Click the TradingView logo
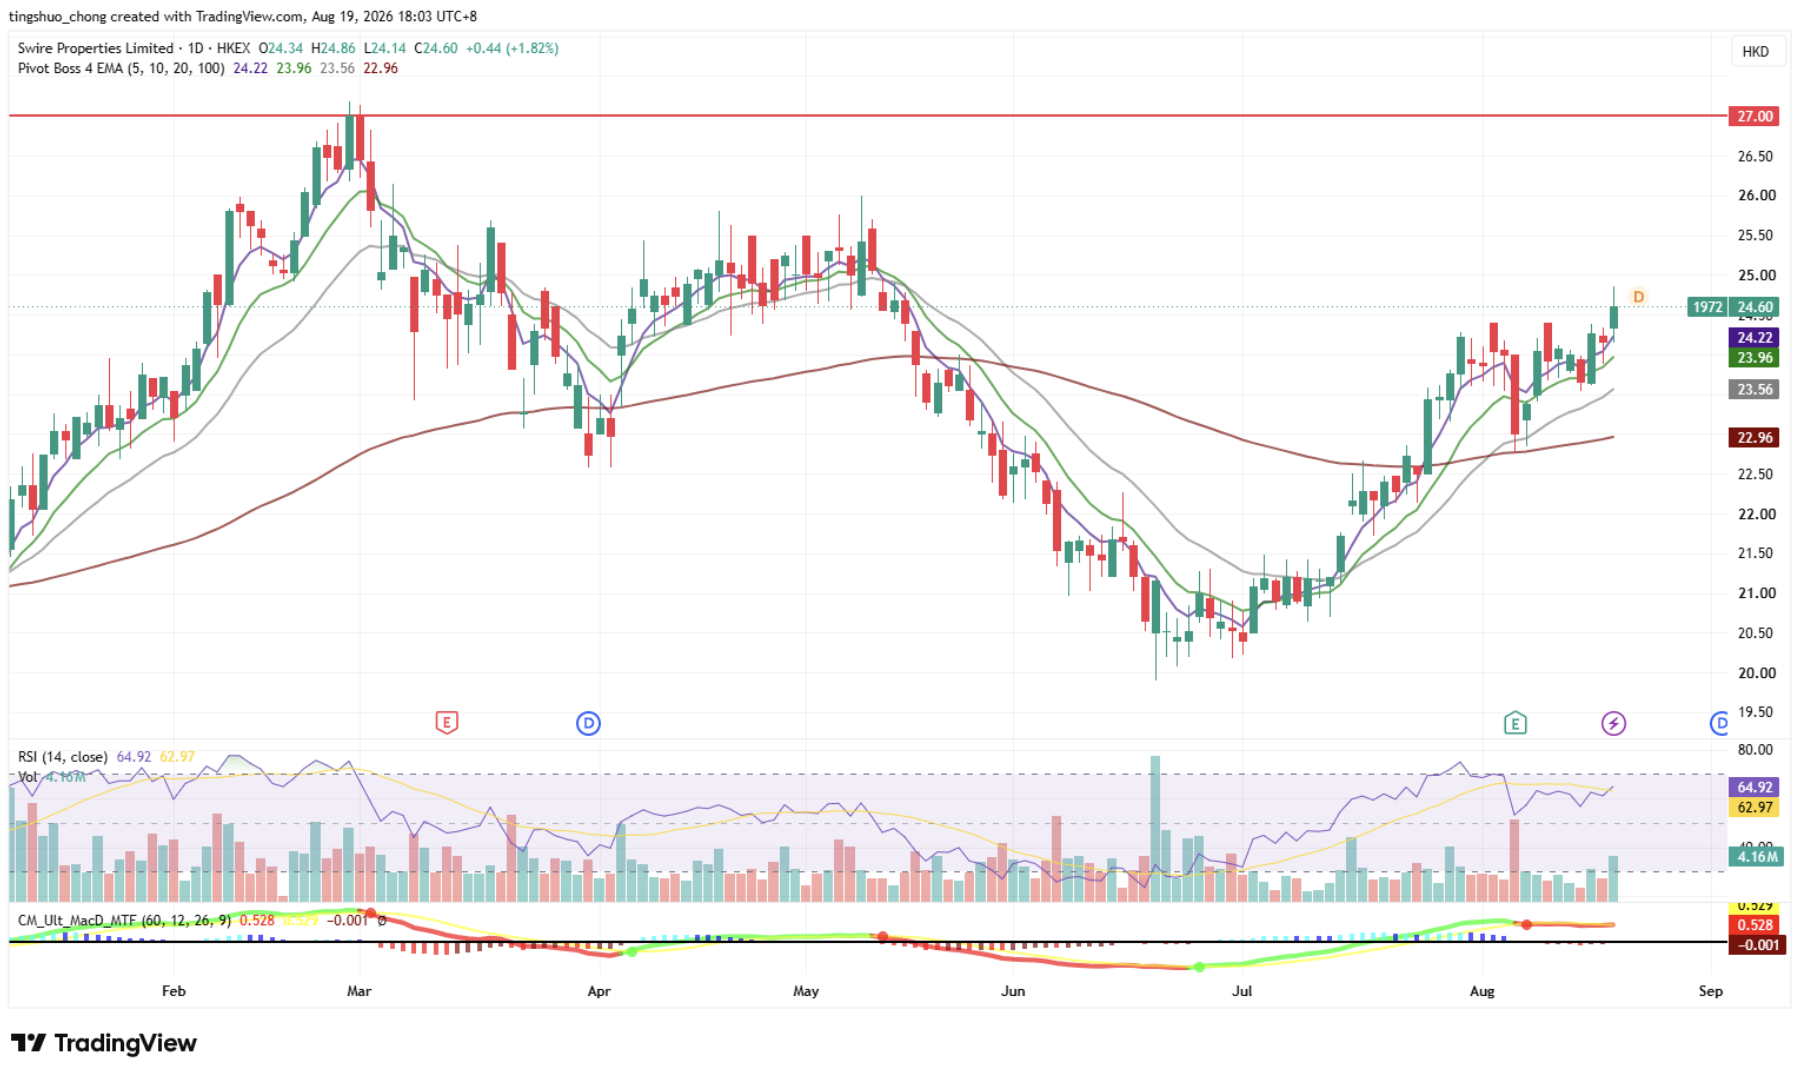Viewport: 1798px width, 1074px height. coord(104,1043)
